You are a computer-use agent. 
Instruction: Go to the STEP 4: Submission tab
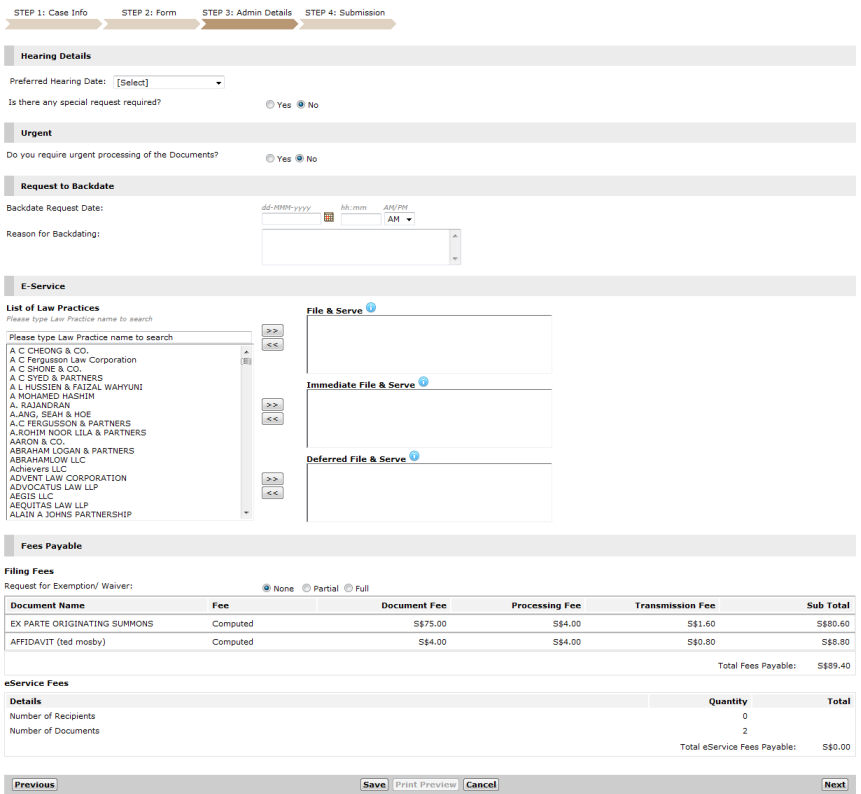pos(344,14)
